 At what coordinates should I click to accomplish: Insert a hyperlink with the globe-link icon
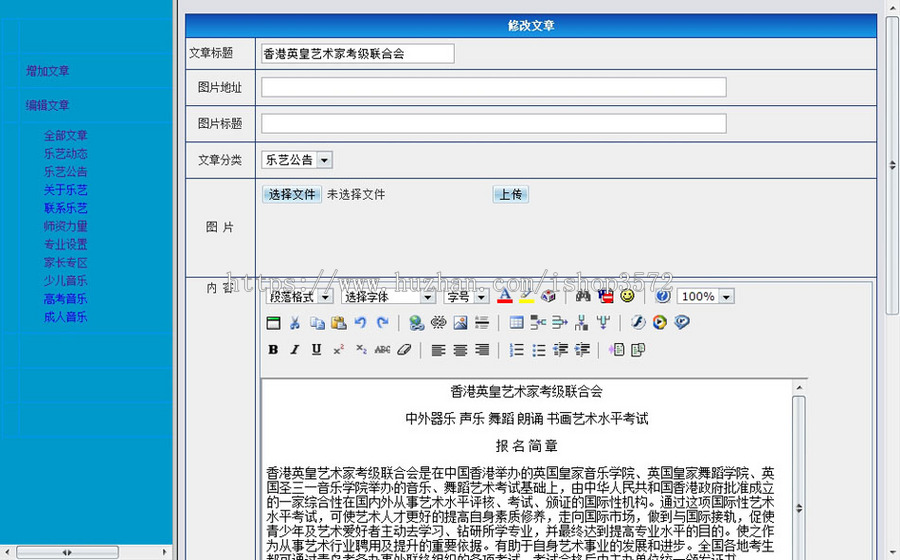[417, 323]
